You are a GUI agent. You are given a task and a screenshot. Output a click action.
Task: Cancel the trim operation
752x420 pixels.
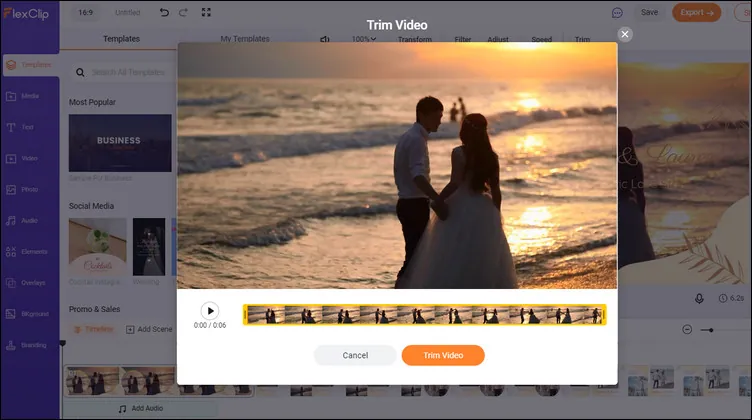(355, 355)
